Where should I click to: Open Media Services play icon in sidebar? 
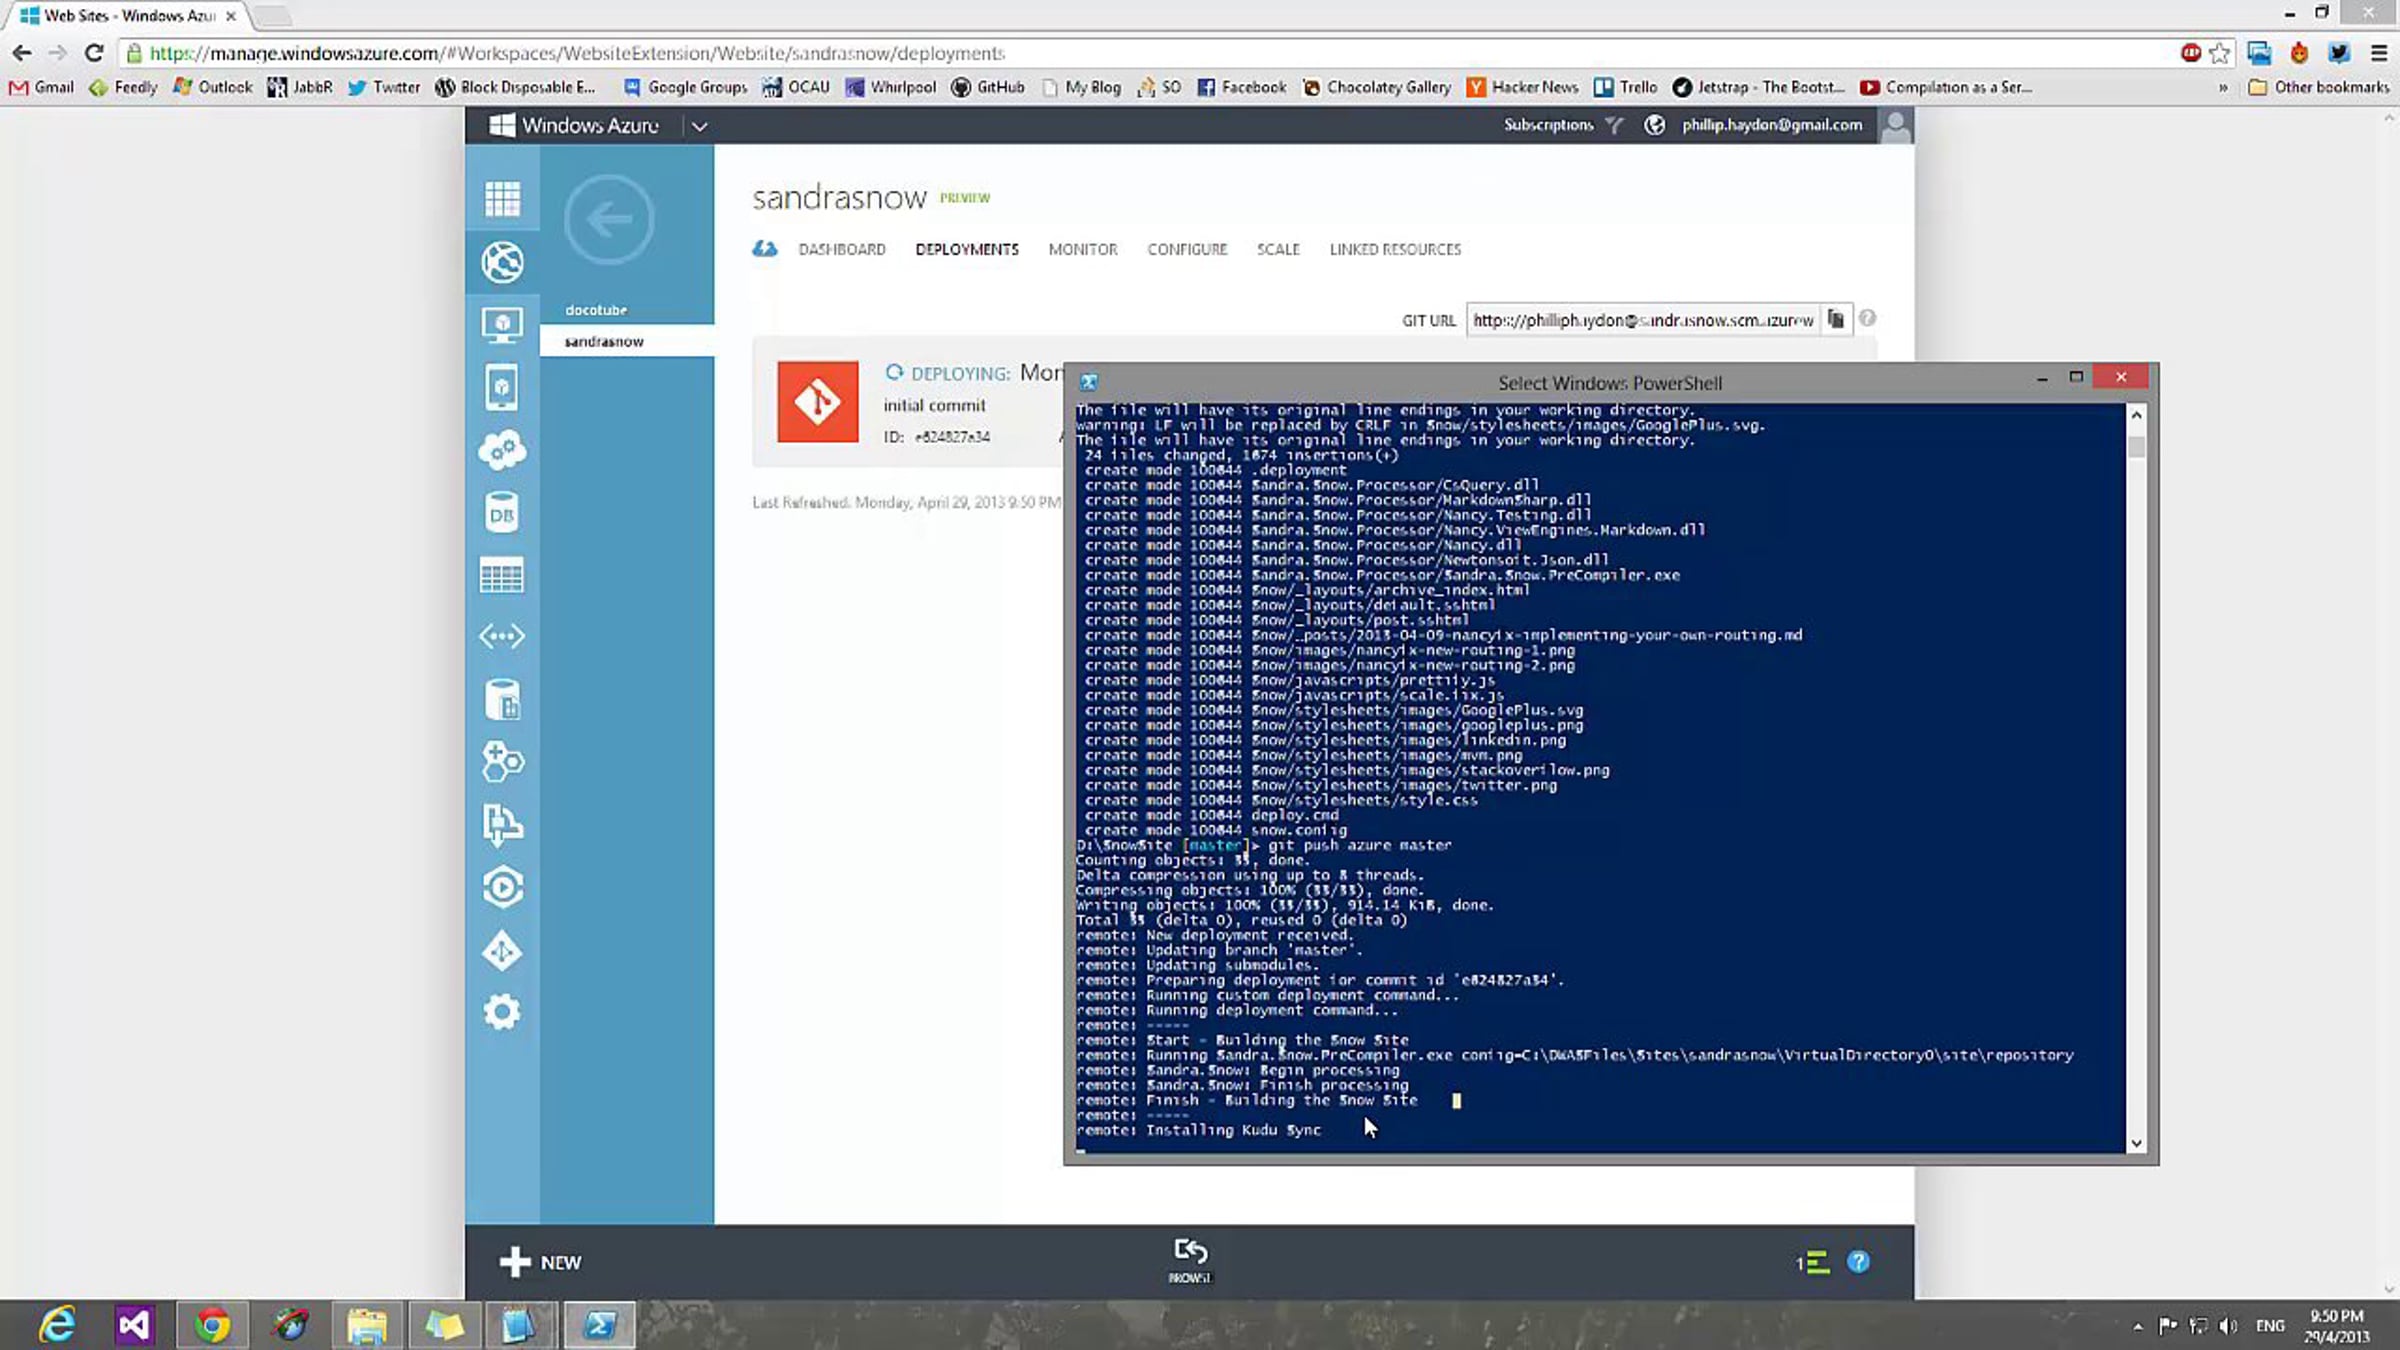pyautogui.click(x=502, y=887)
